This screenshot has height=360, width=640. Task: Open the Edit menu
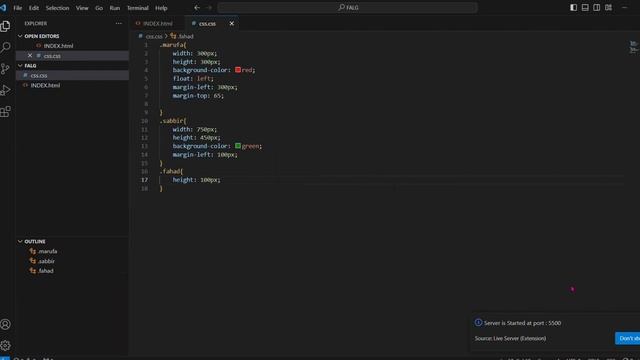coord(34,8)
